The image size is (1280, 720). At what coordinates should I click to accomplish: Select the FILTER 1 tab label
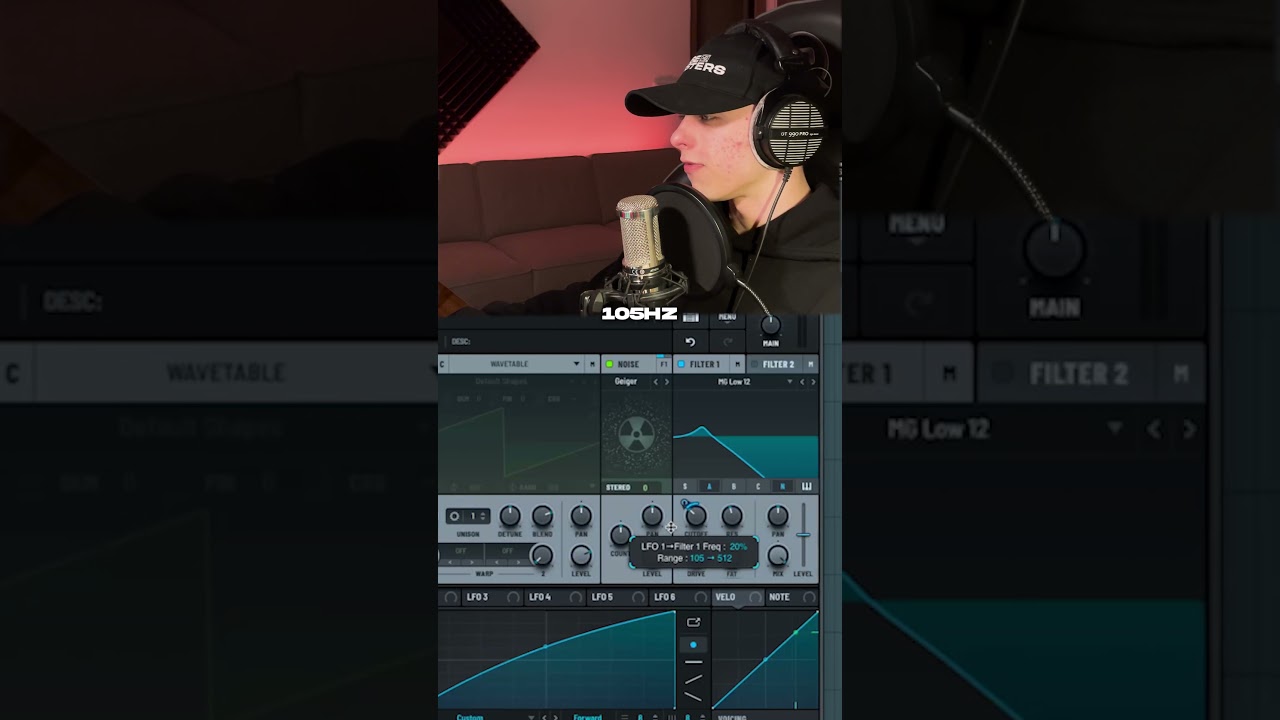(x=705, y=364)
